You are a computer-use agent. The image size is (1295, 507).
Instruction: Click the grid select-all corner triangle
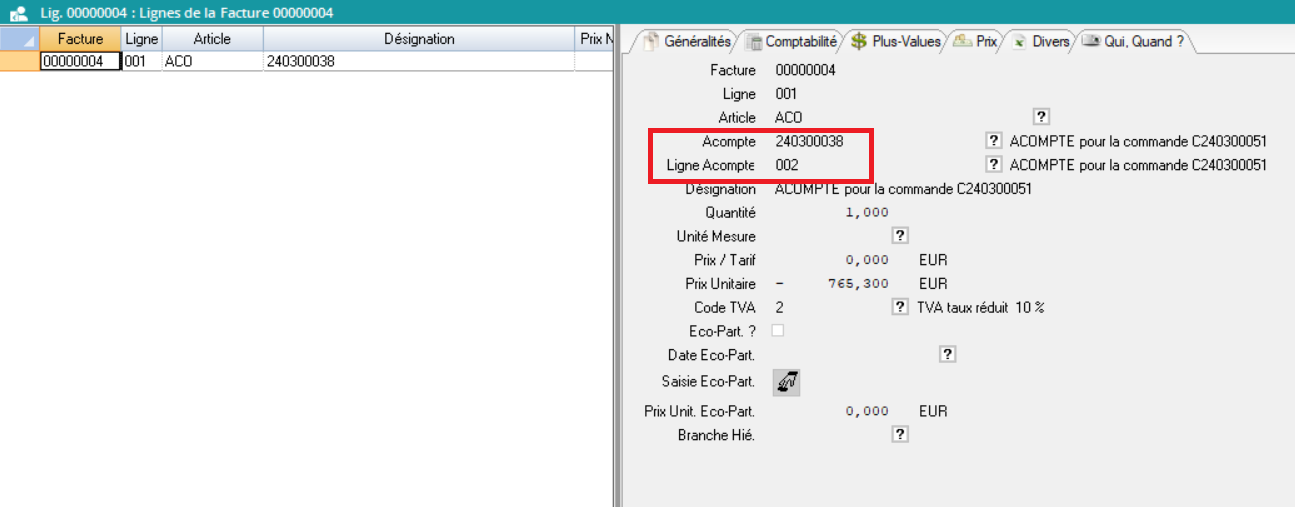[x=20, y=39]
